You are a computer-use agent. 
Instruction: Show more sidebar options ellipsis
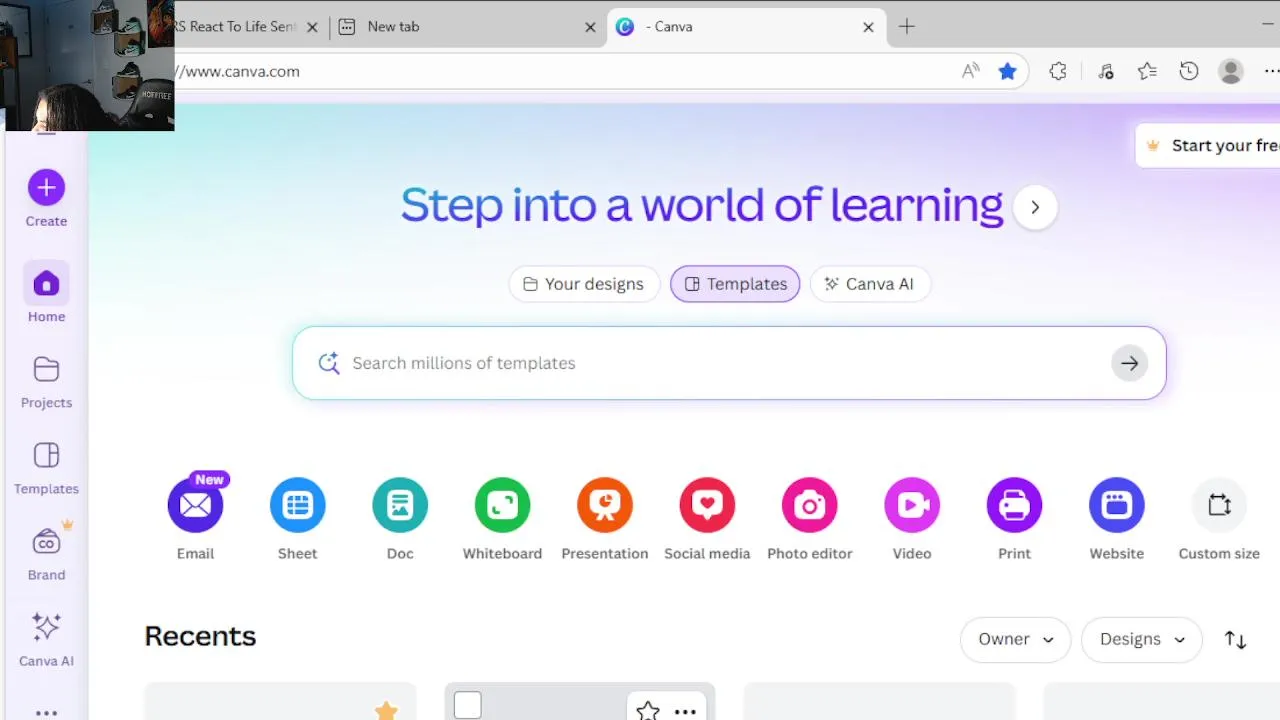tap(46, 713)
